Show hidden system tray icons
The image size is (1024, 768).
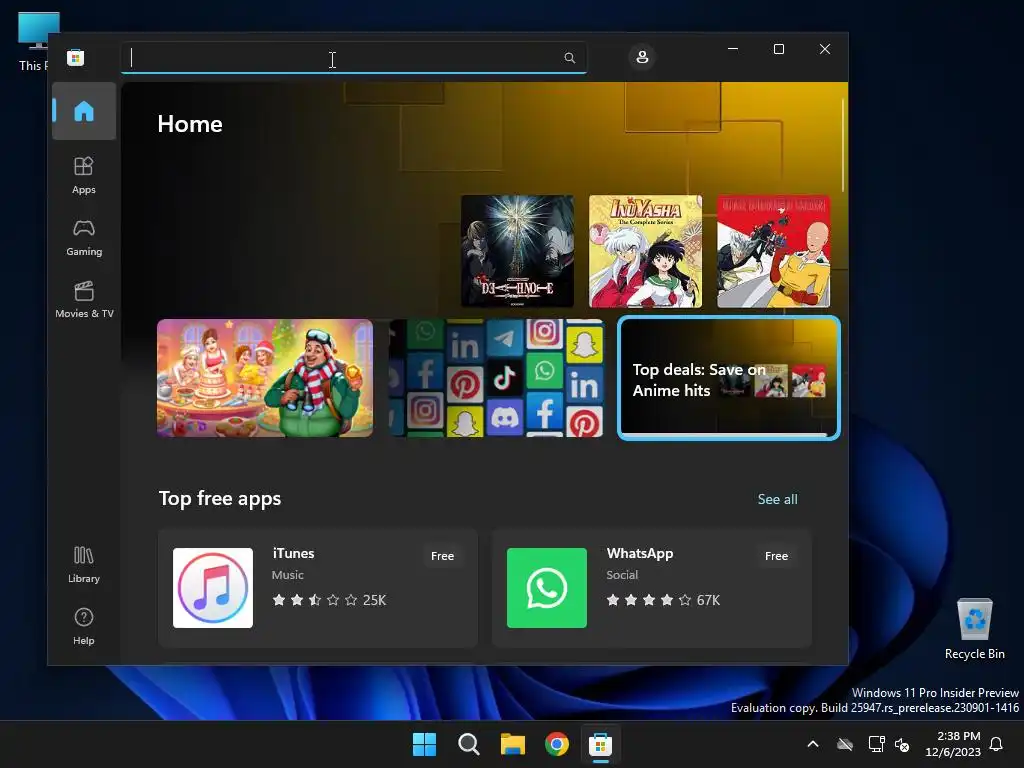813,744
